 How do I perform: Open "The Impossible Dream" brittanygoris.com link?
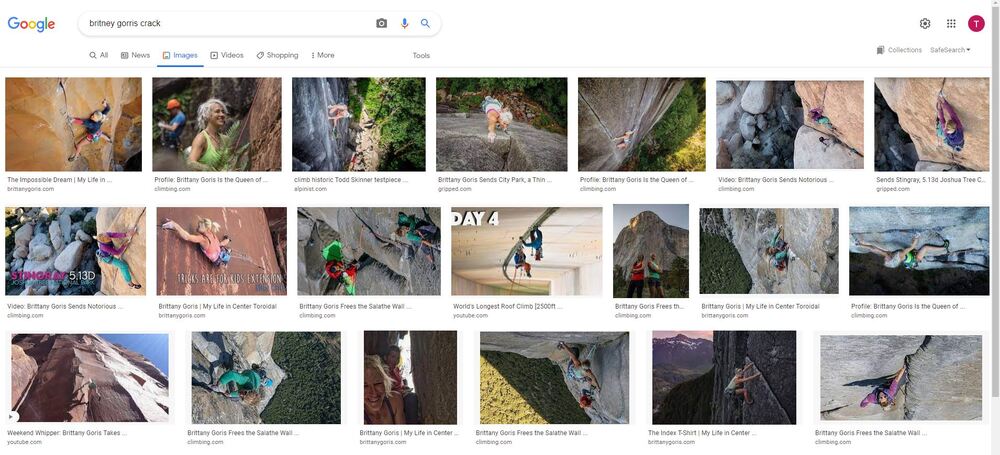59,180
